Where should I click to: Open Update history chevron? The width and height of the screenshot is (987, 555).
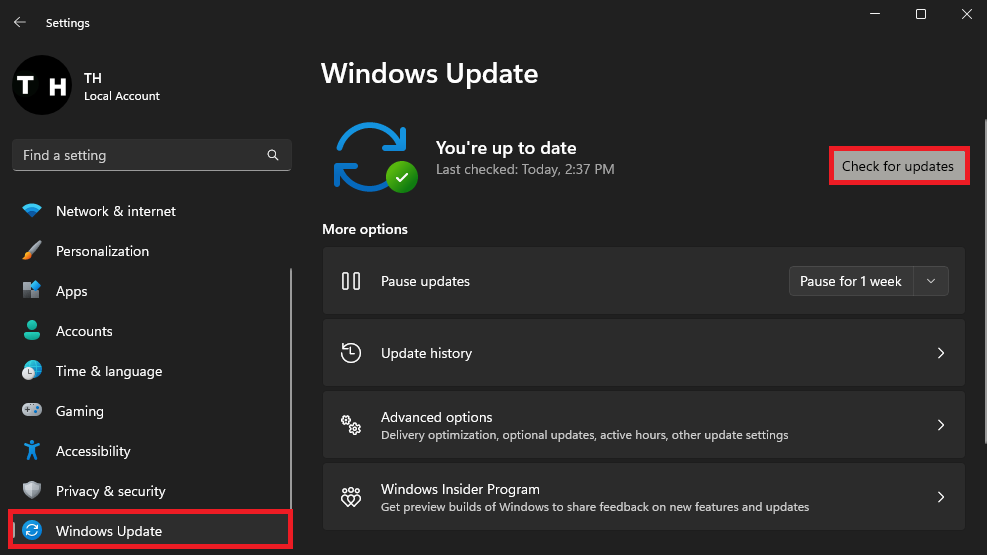tap(941, 353)
